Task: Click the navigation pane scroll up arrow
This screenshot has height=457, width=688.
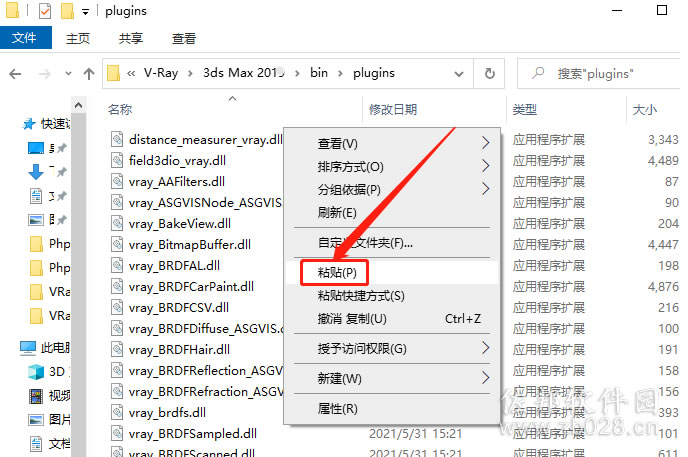Action: point(78,105)
